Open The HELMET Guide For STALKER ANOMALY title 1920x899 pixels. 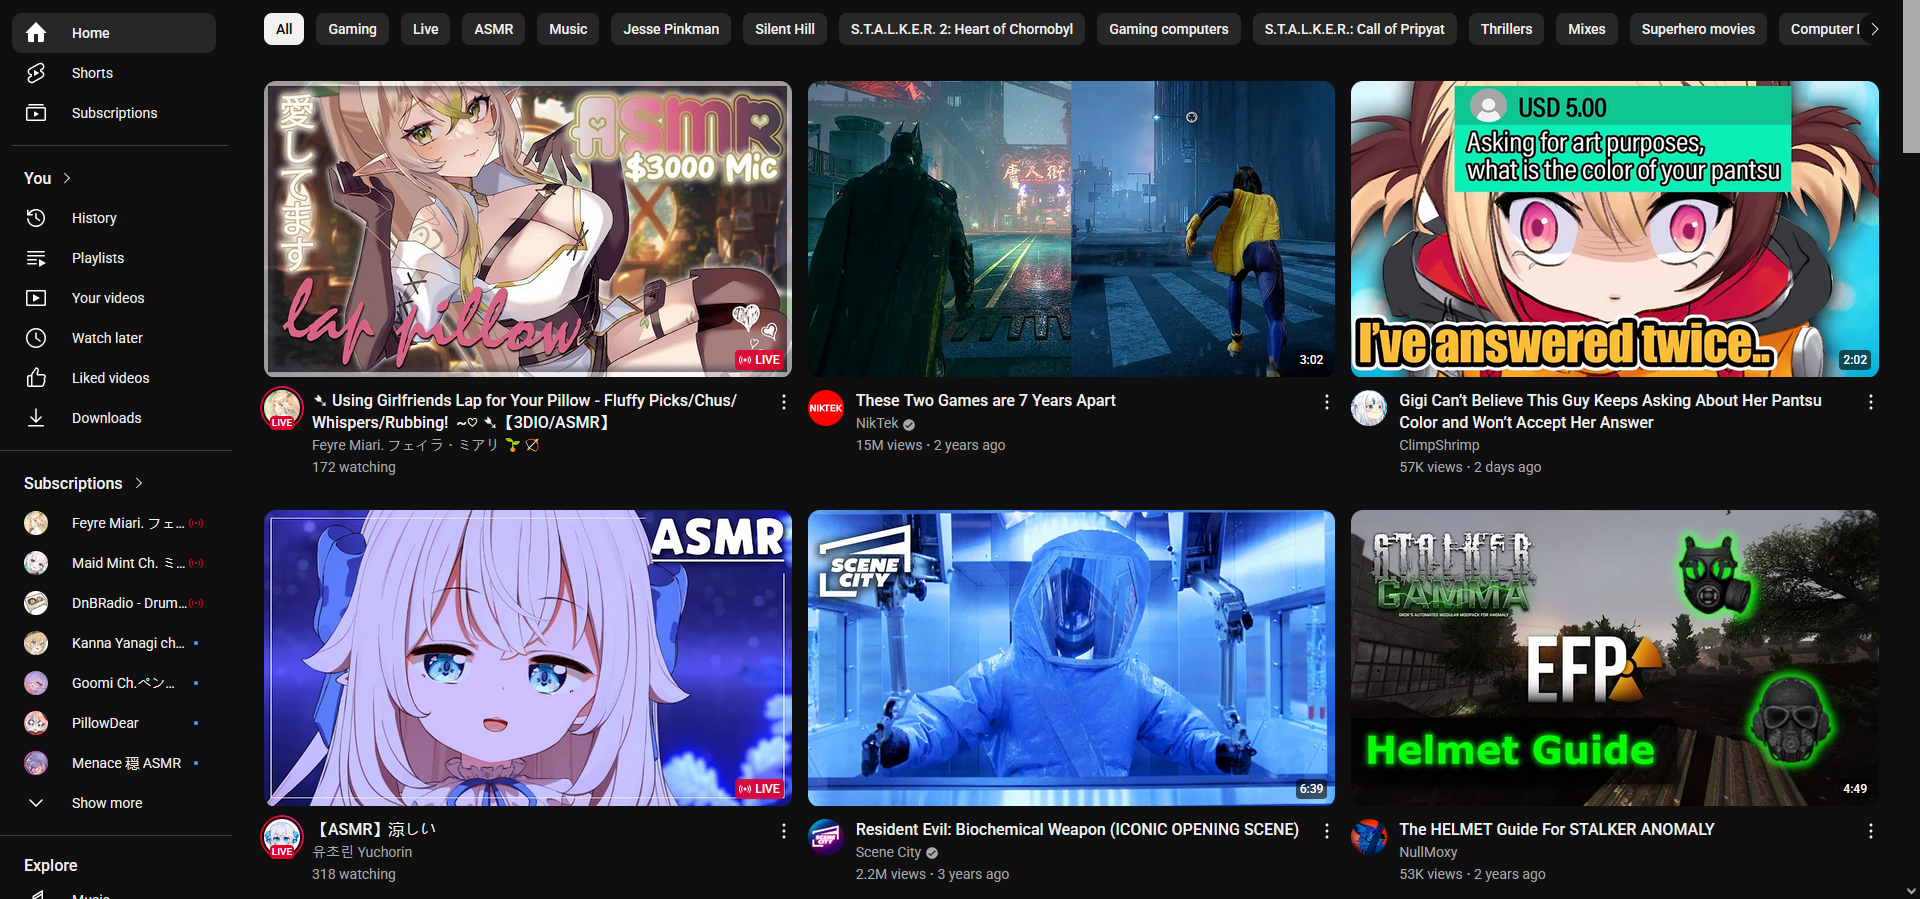(1557, 829)
